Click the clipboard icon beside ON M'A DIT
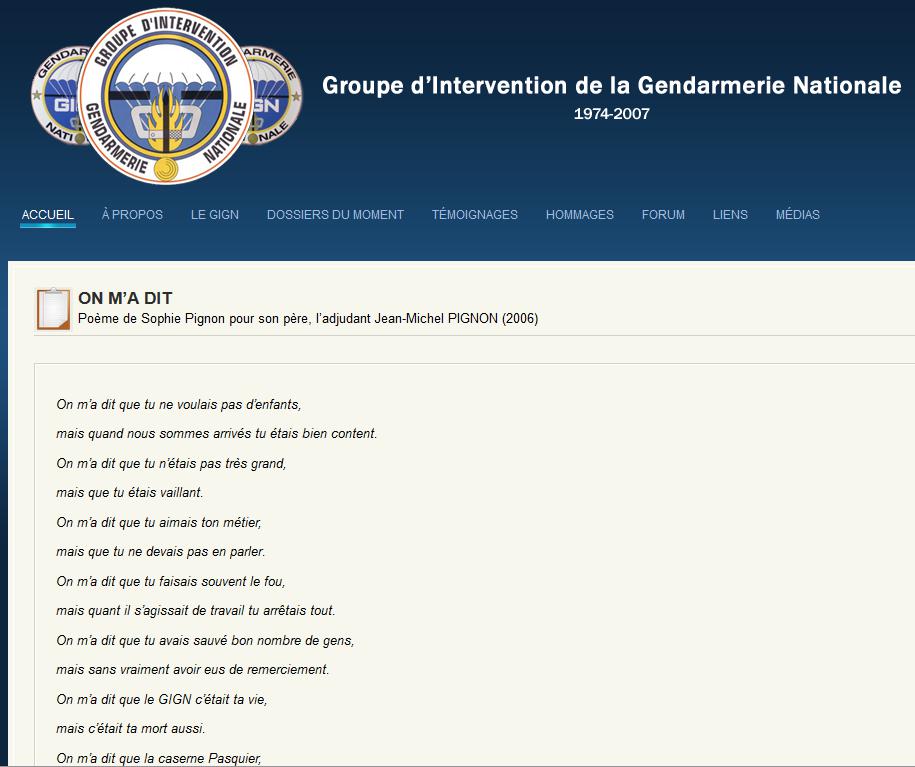The height and width of the screenshot is (767, 915). [53, 309]
